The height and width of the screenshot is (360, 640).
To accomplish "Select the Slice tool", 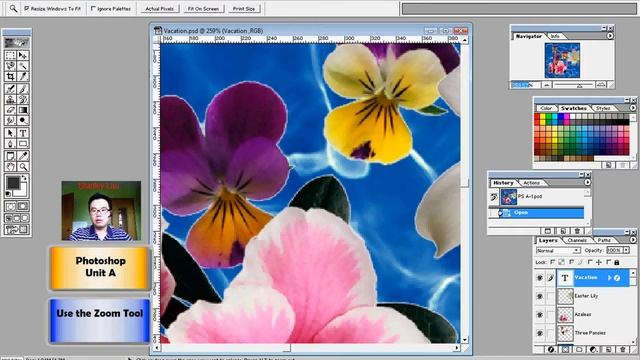I will (23, 76).
